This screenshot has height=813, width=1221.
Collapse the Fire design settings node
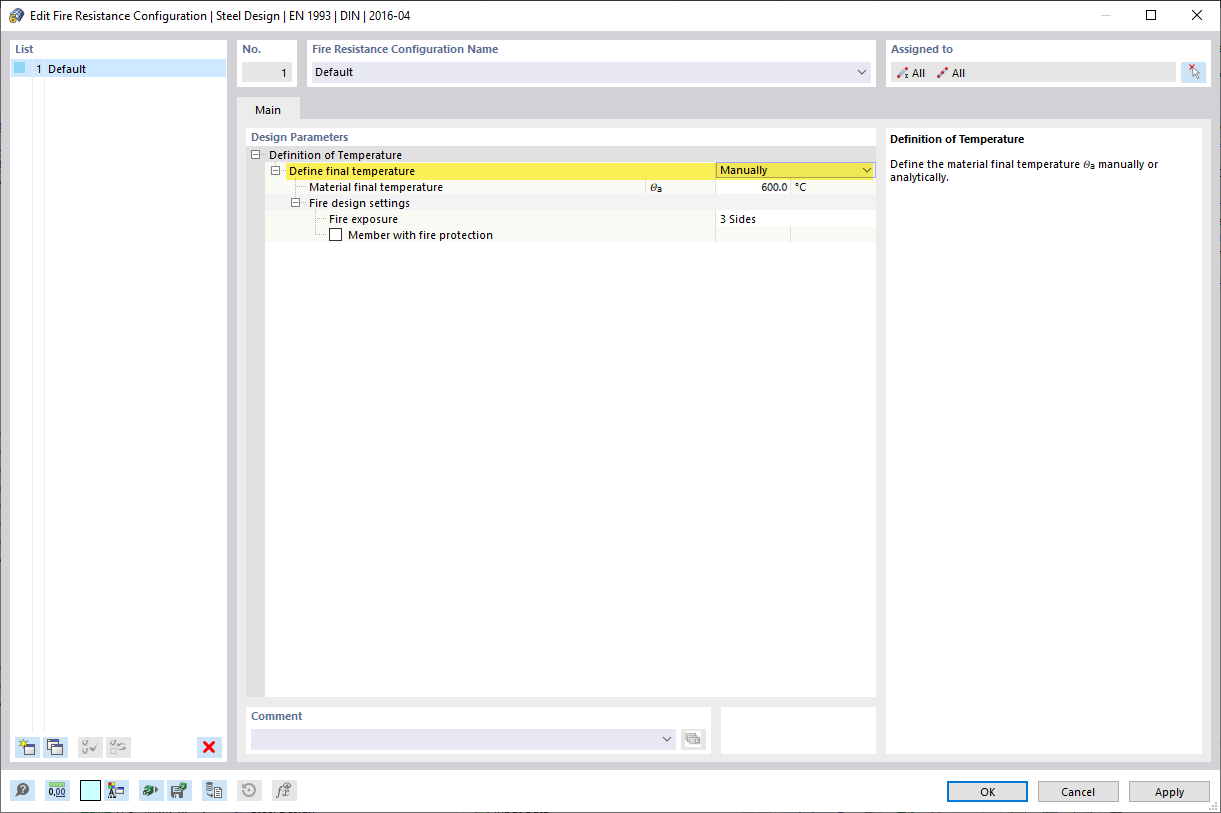tap(295, 203)
